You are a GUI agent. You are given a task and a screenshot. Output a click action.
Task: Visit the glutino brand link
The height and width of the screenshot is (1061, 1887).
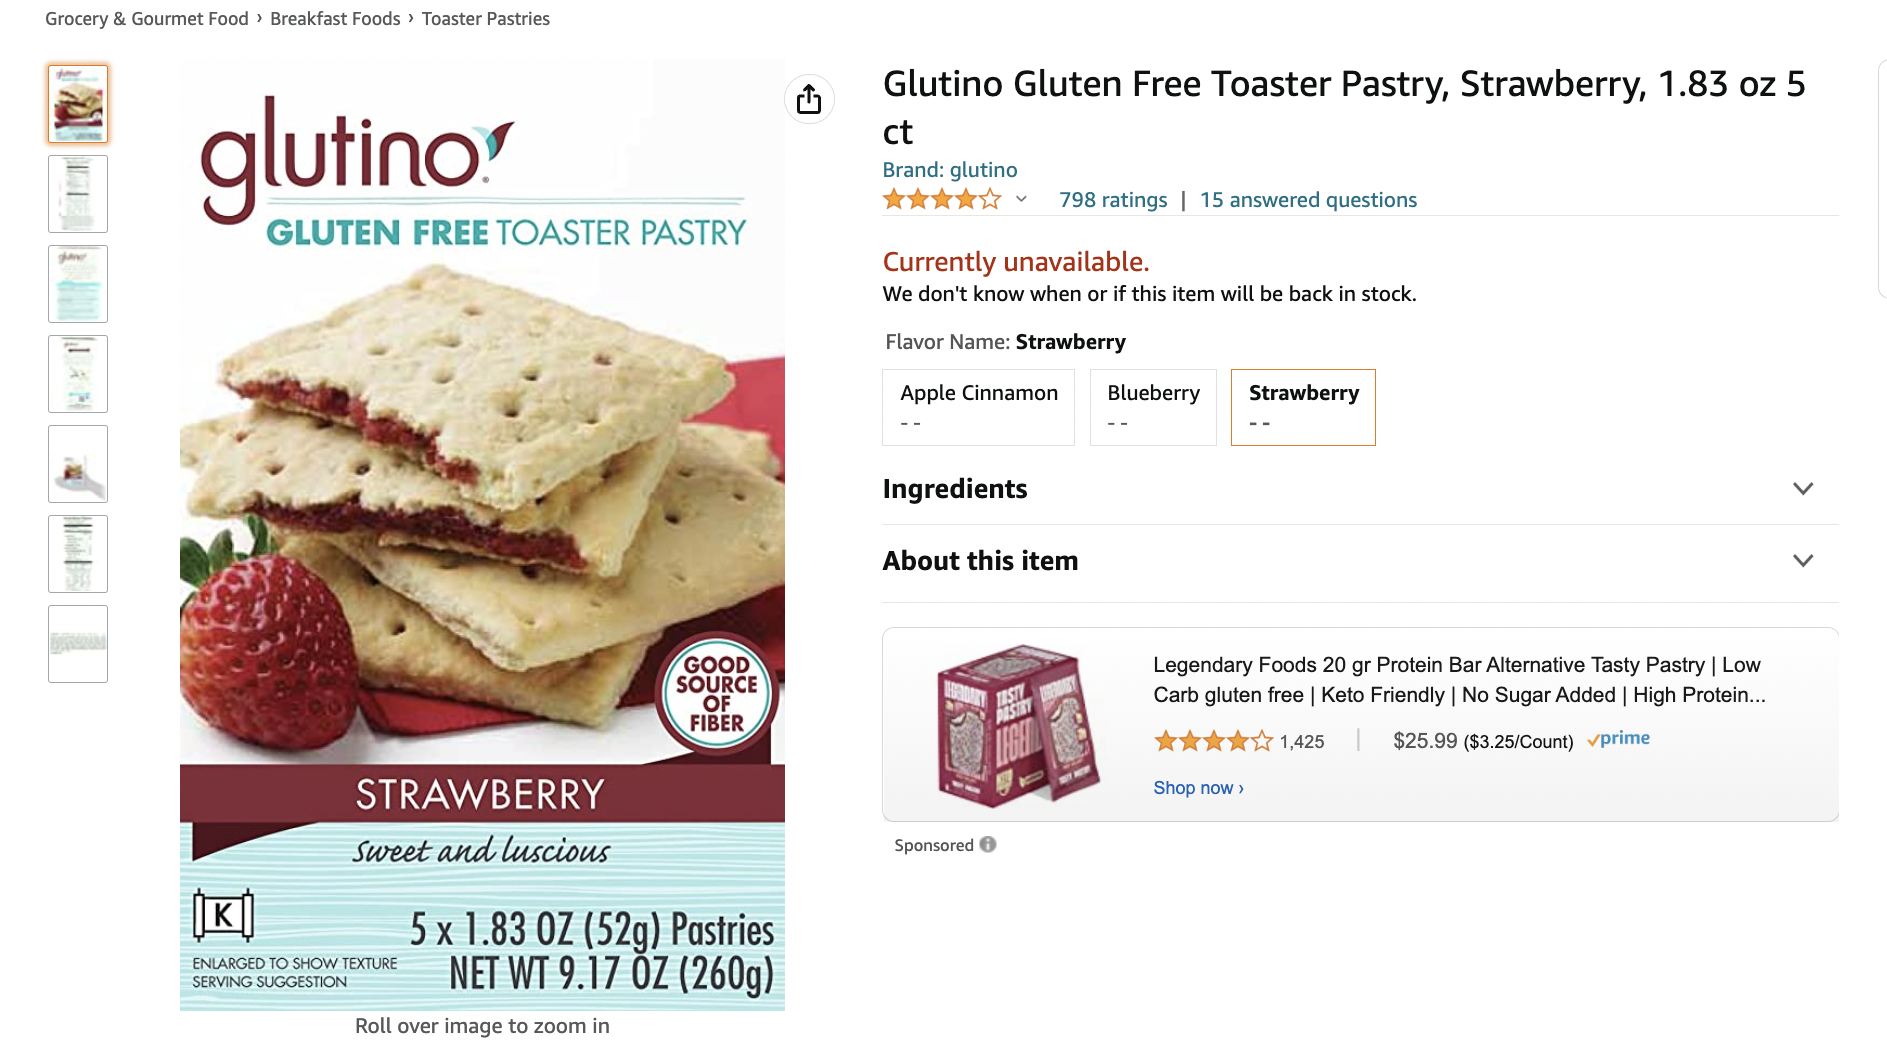(950, 170)
